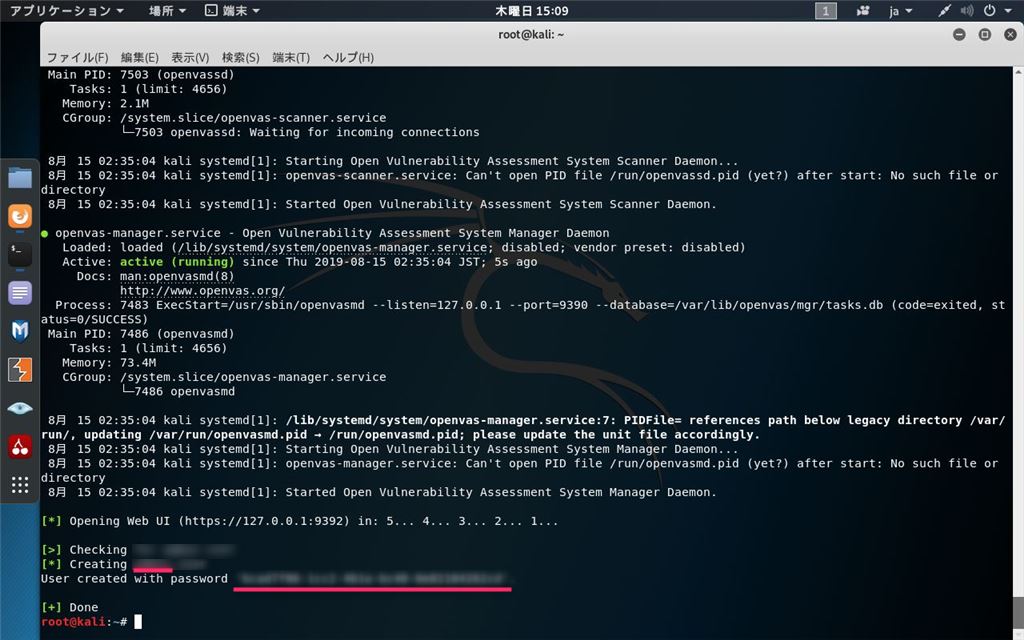Open the 場所 menu
Image resolution: width=1024 pixels, height=640 pixels.
click(167, 10)
